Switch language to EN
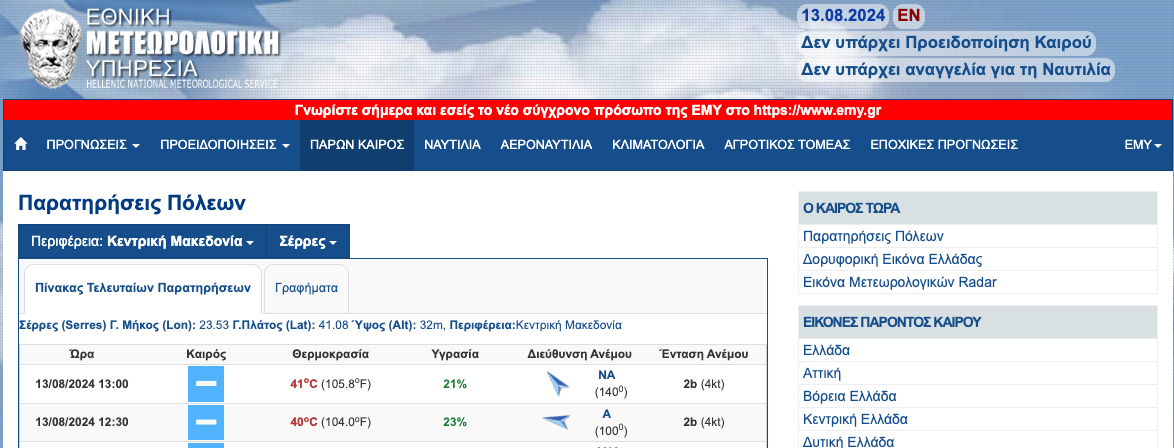This screenshot has height=448, width=1174. (908, 15)
